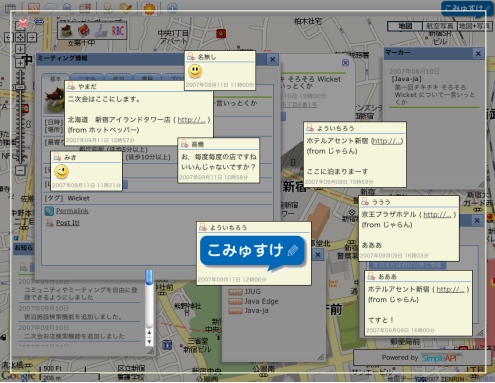495x383 pixels.
Task: Click the map zoom slider handle
Action: (20, 87)
